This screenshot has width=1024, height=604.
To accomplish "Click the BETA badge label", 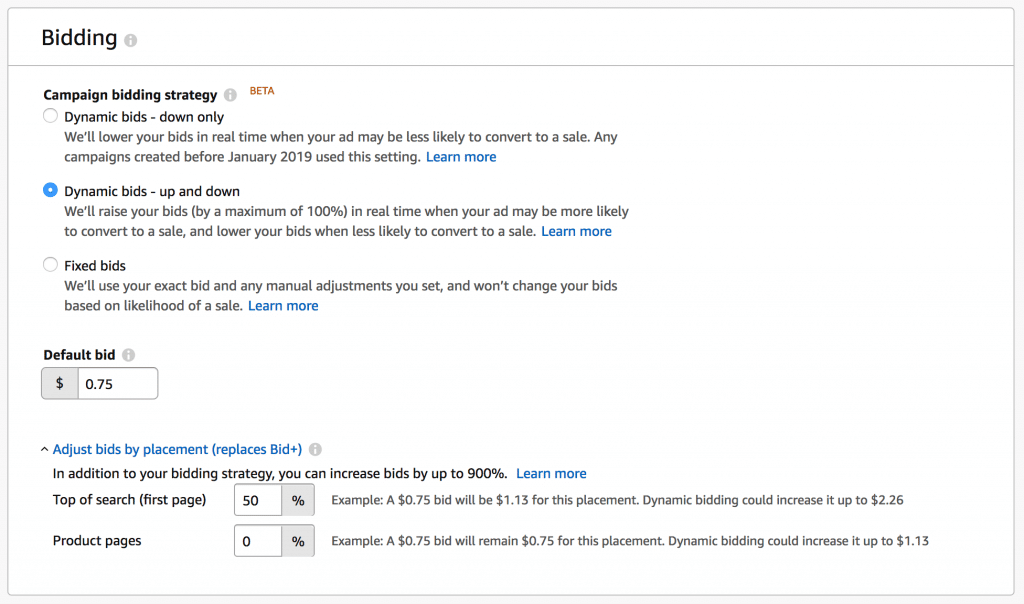I will coord(262,91).
